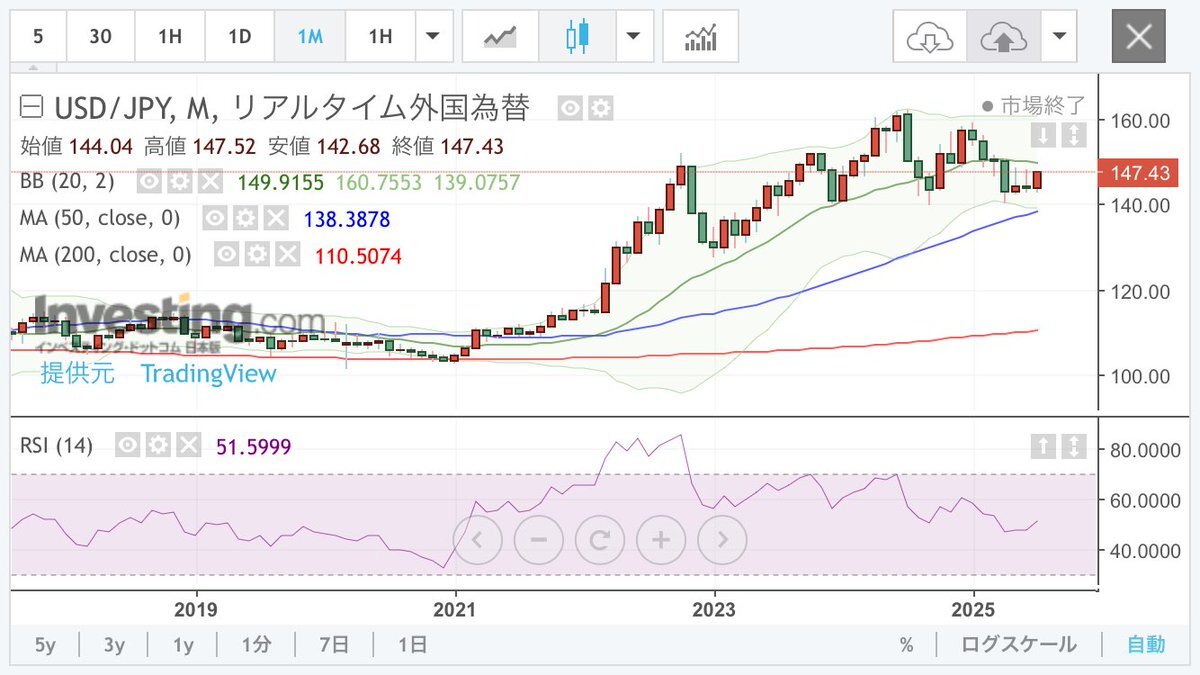Select the candlestick chart style icon
1200x675 pixels.
click(x=577, y=37)
